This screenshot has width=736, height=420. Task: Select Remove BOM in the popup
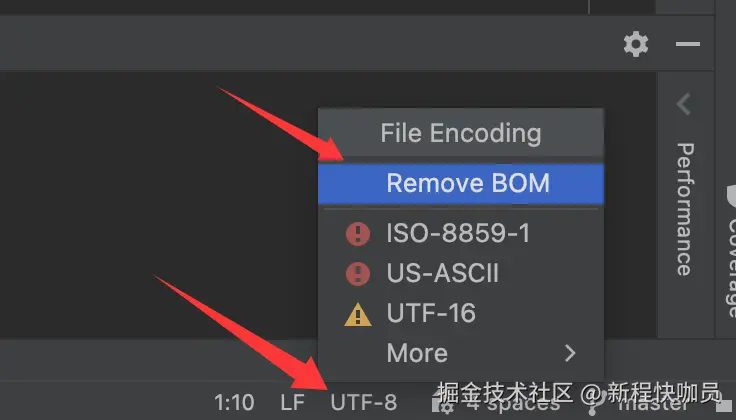(x=461, y=183)
